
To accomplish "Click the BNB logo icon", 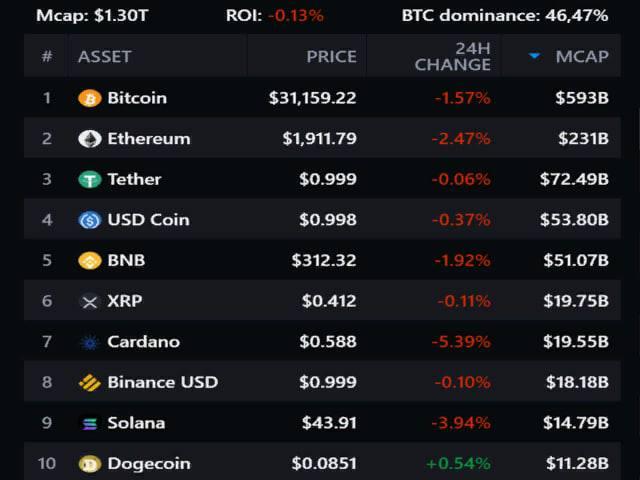I will click(90, 261).
